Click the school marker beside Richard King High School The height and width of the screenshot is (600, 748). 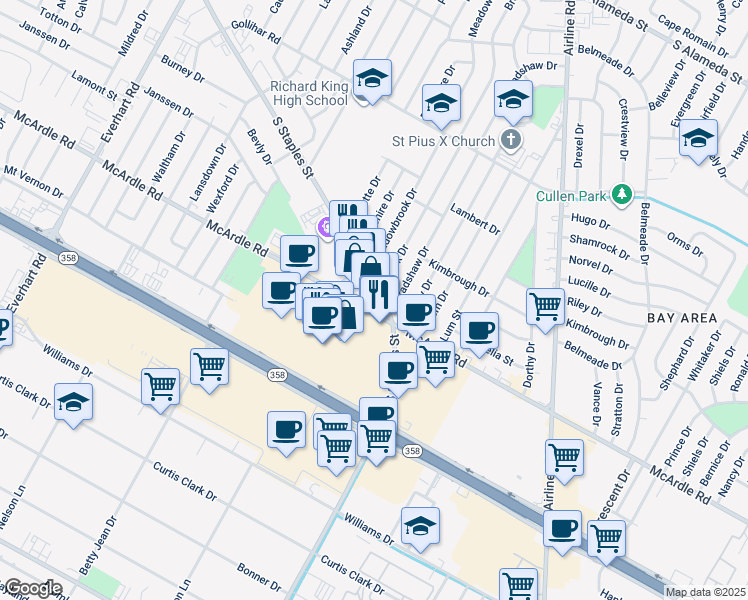(x=372, y=79)
